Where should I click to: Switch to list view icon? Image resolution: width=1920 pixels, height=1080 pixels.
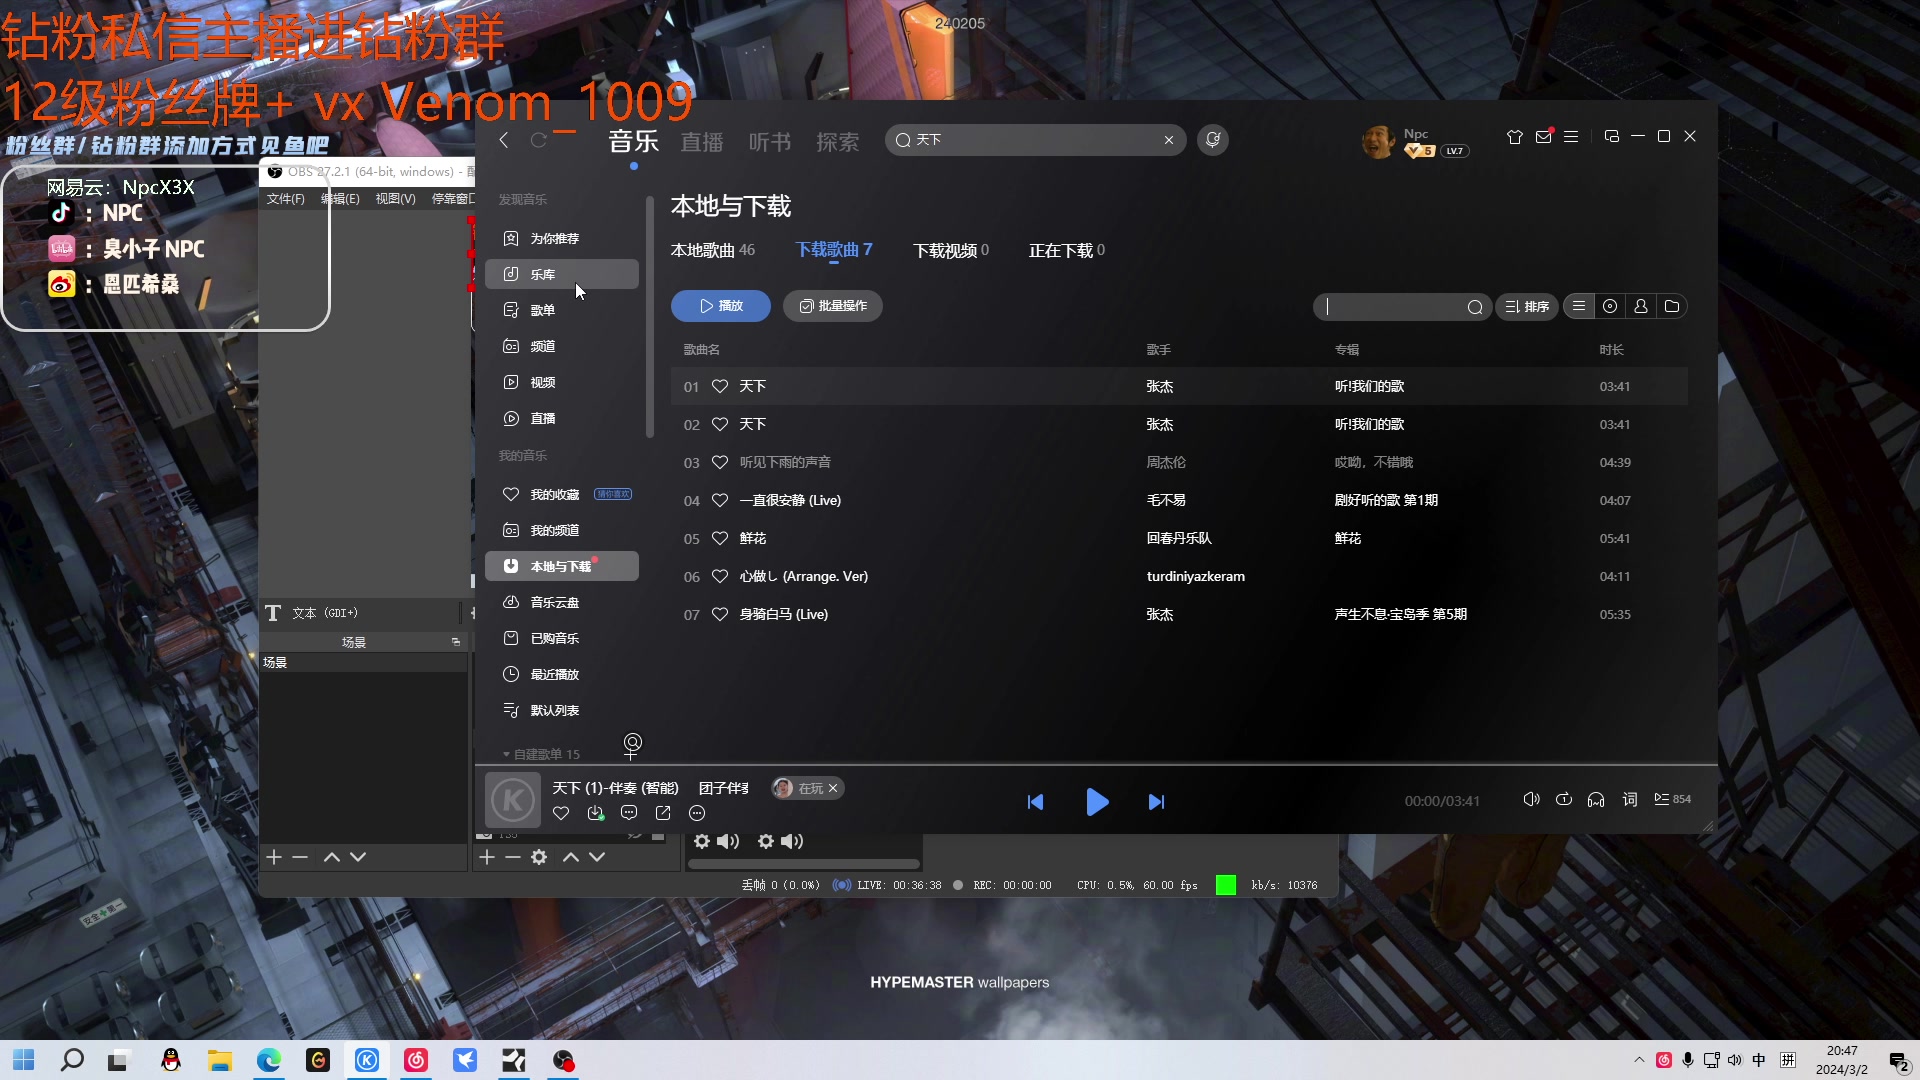pos(1579,306)
